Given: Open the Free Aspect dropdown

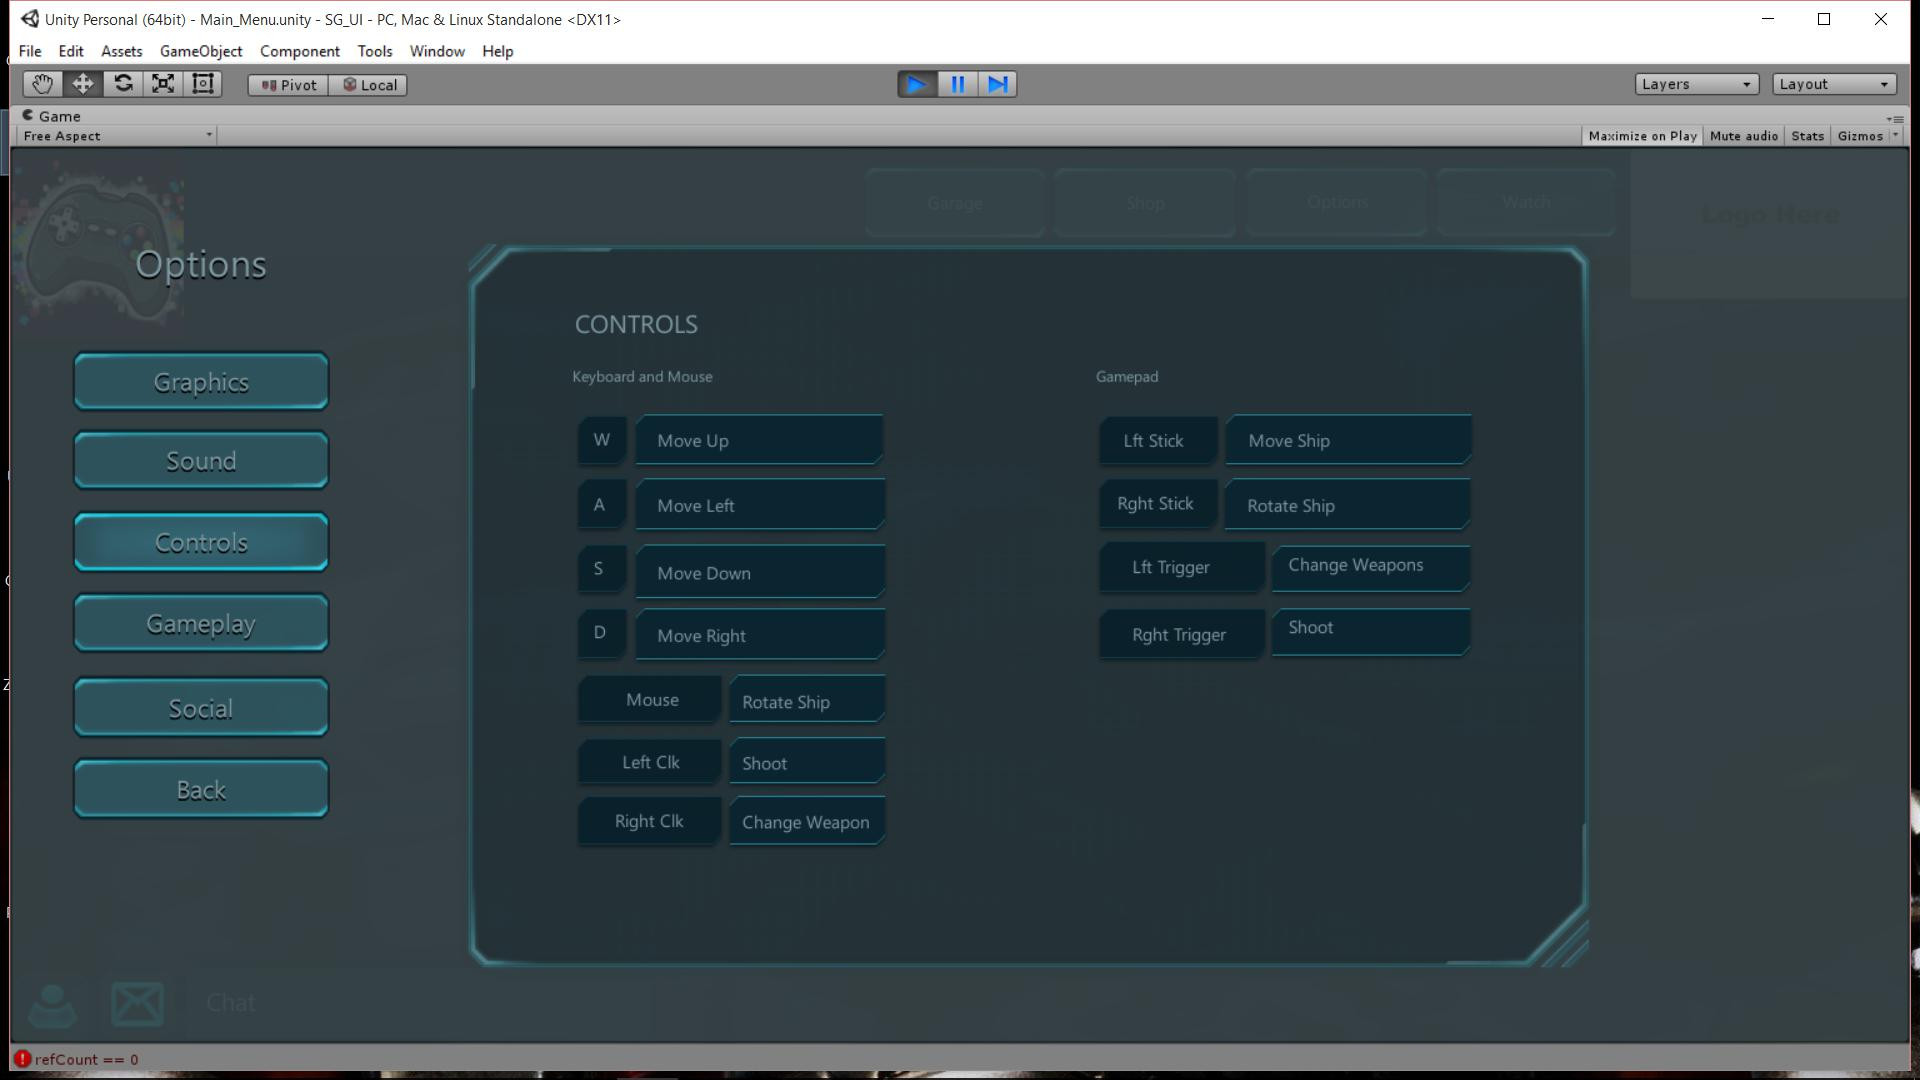Looking at the screenshot, I should [117, 136].
